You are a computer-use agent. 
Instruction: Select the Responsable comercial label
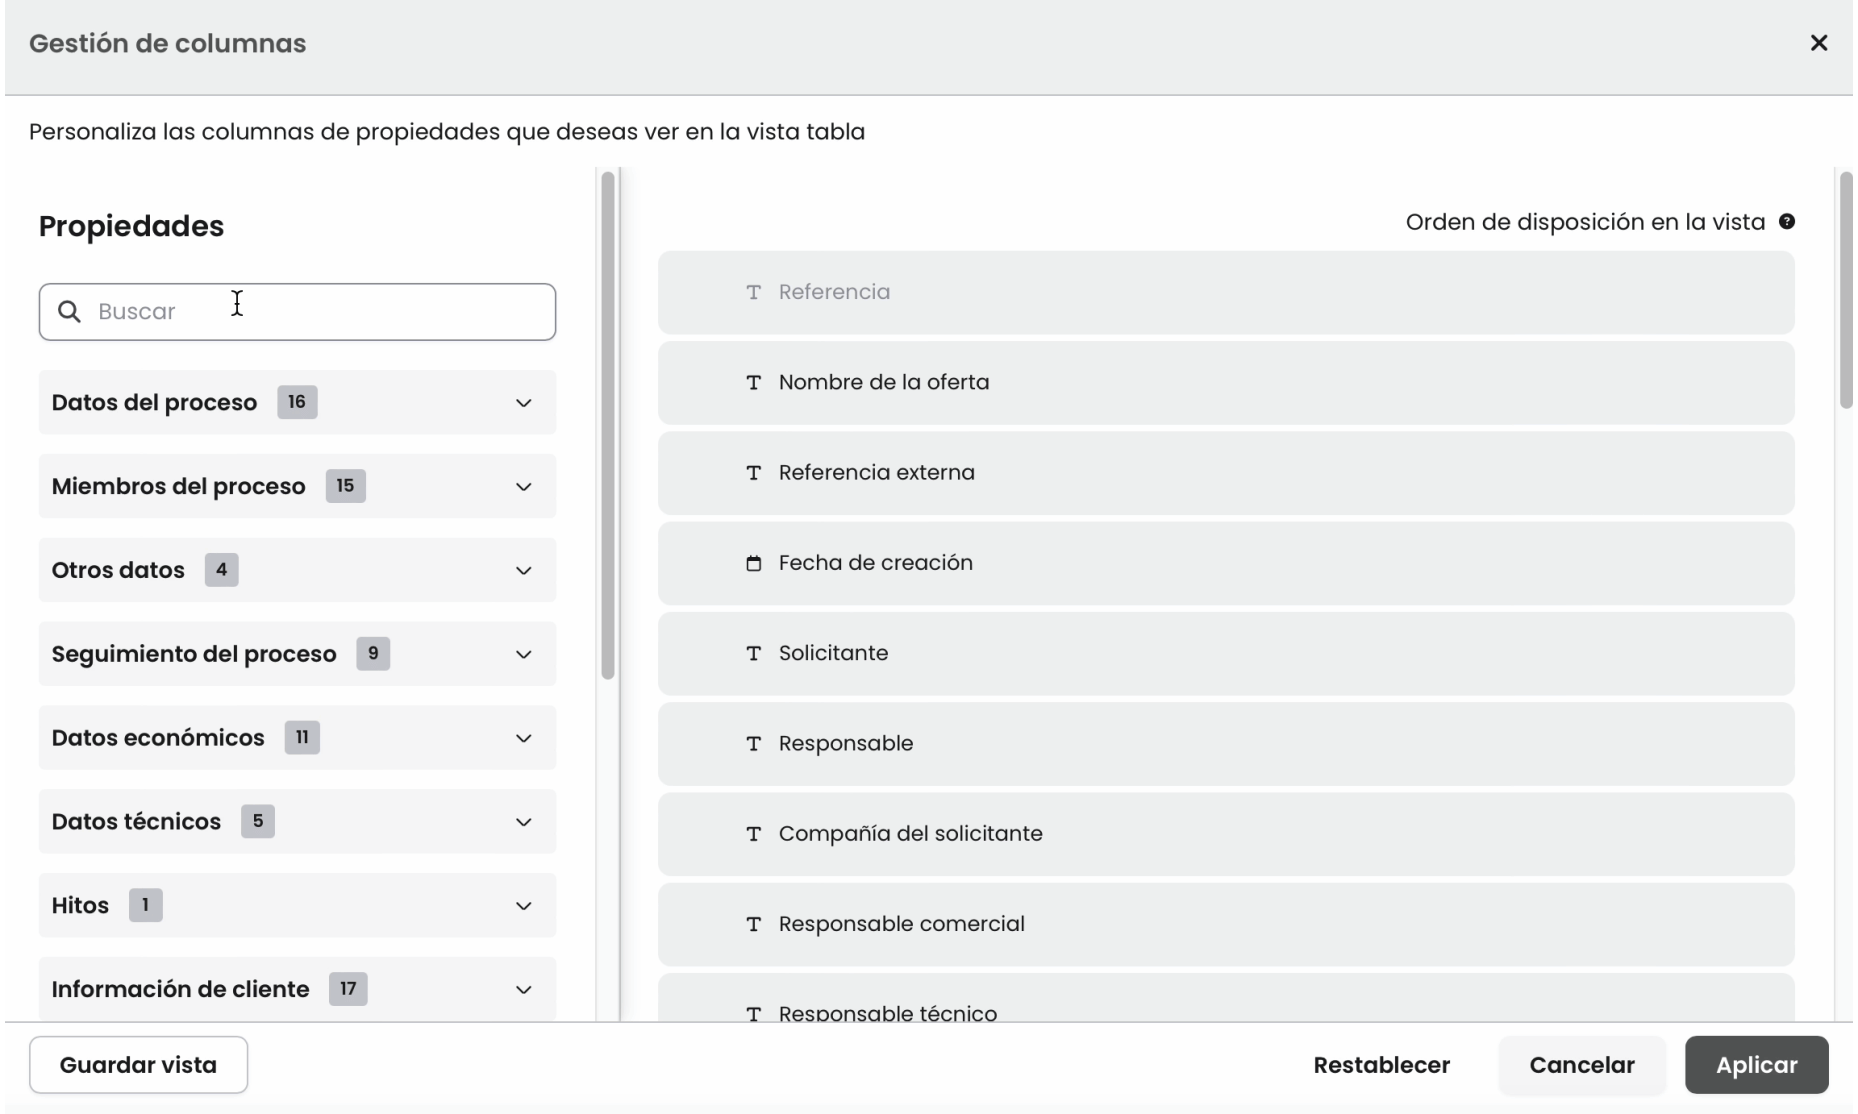[x=902, y=924]
